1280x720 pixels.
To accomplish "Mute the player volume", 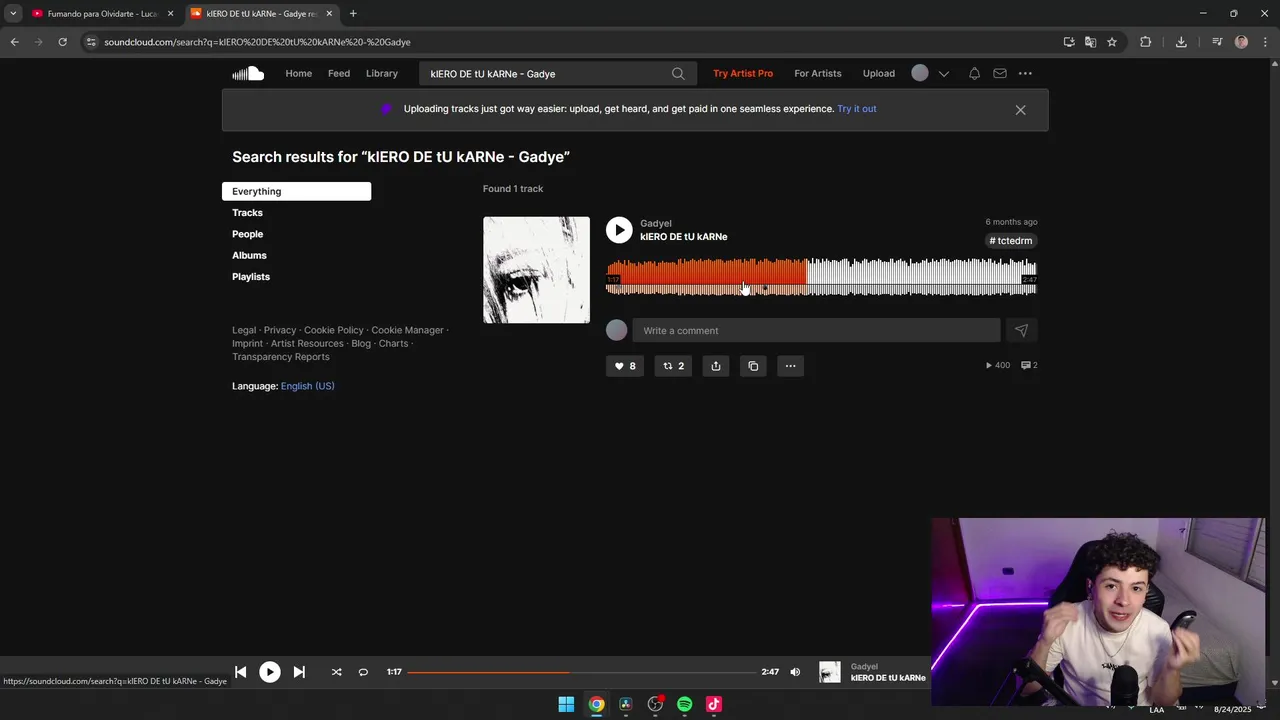I will pos(795,672).
